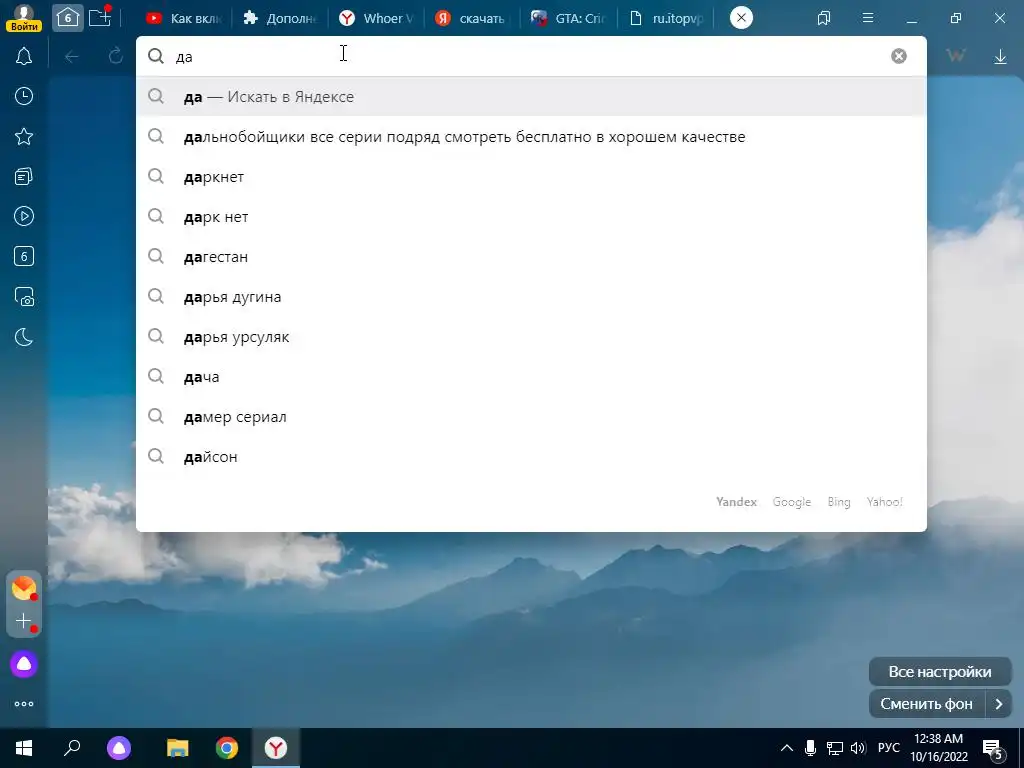1024x768 pixels.
Task: Open Google Chrome in taskbar
Action: (227, 748)
